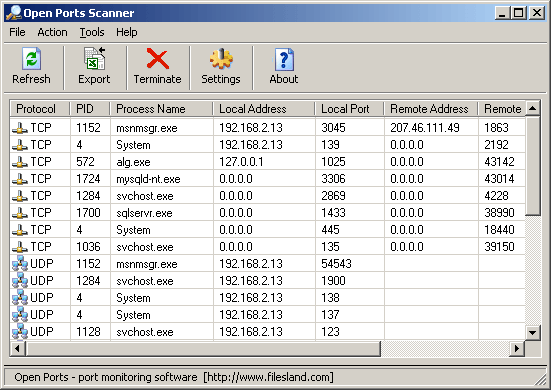The width and height of the screenshot is (551, 390).
Task: Click the horizontal scrollbar left arrow
Action: (x=17, y=349)
